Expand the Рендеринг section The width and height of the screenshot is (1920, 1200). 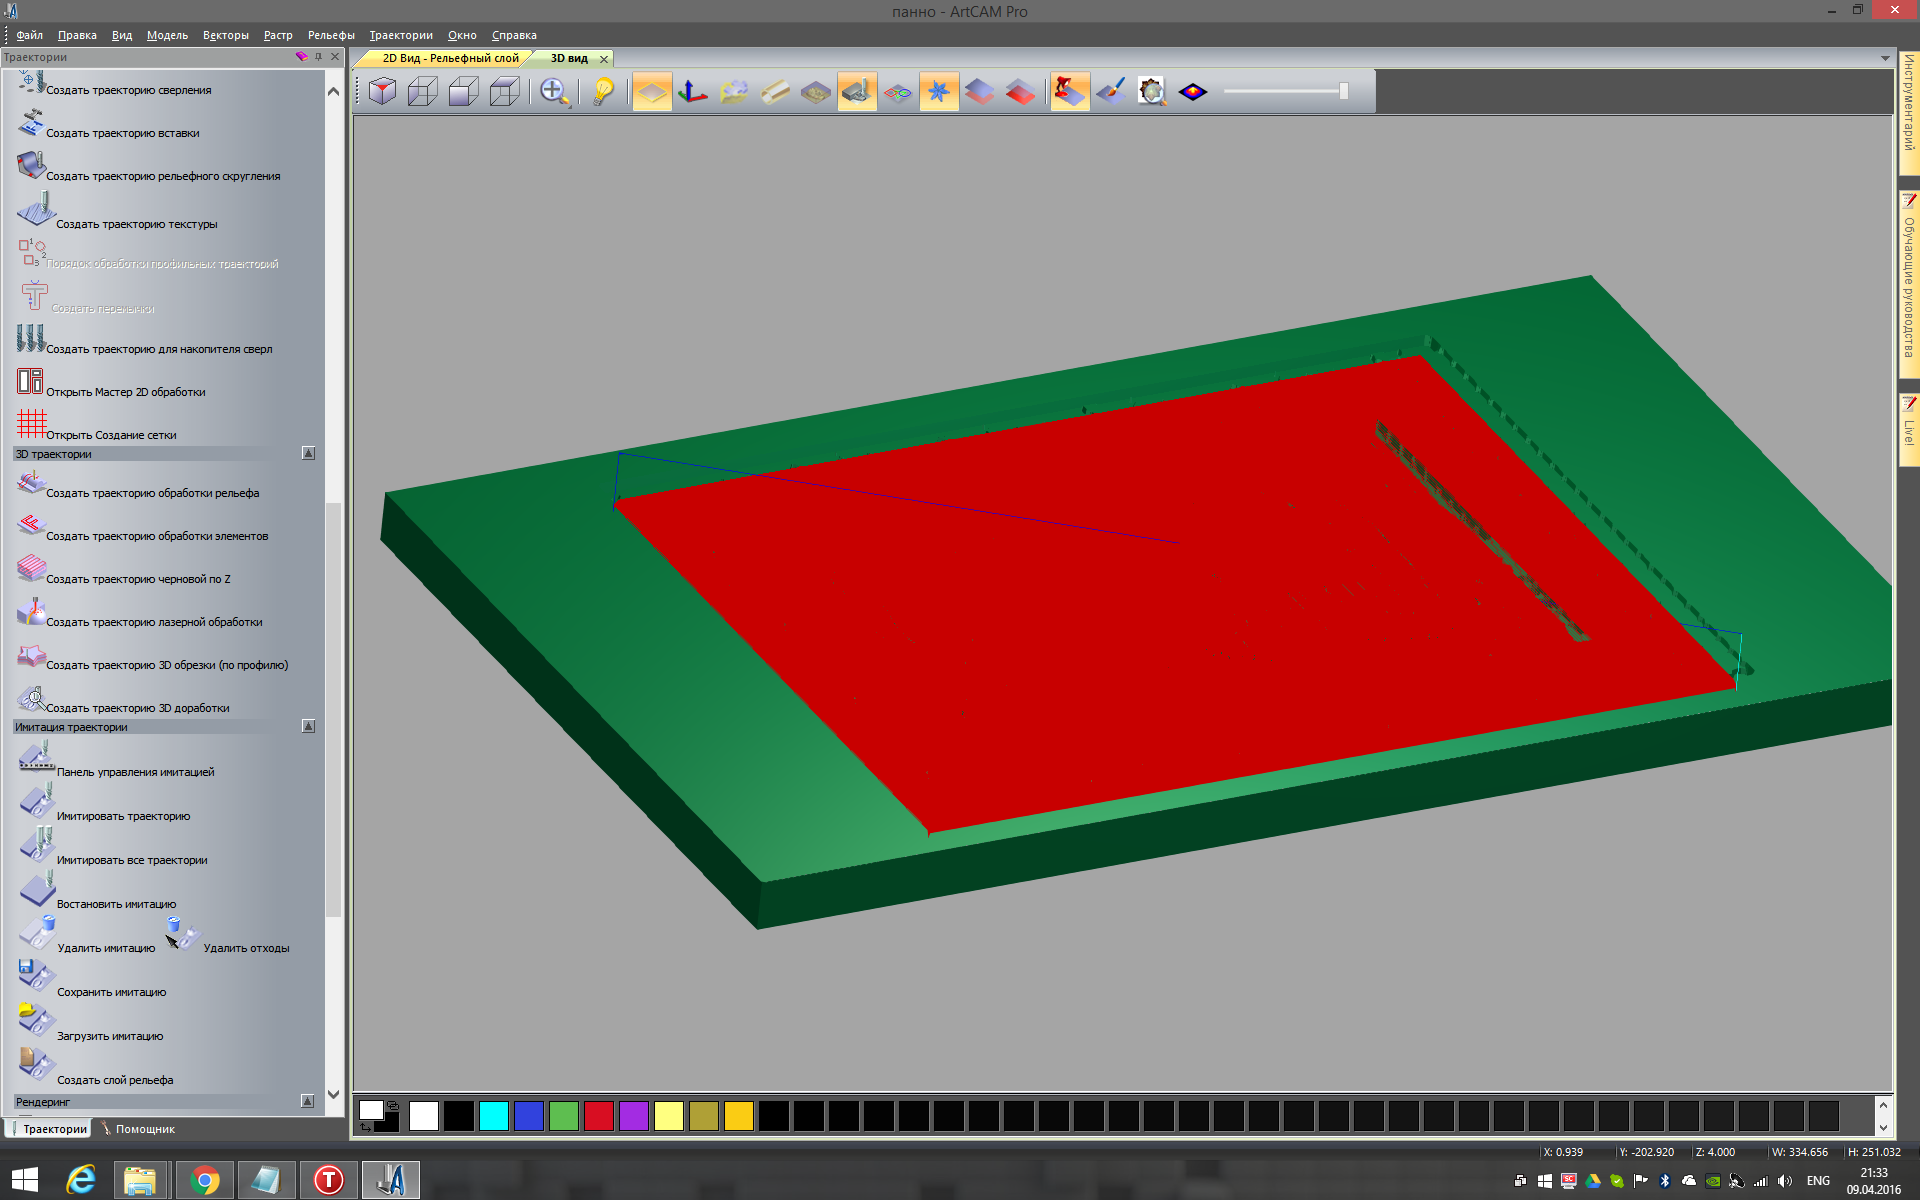coord(308,1101)
